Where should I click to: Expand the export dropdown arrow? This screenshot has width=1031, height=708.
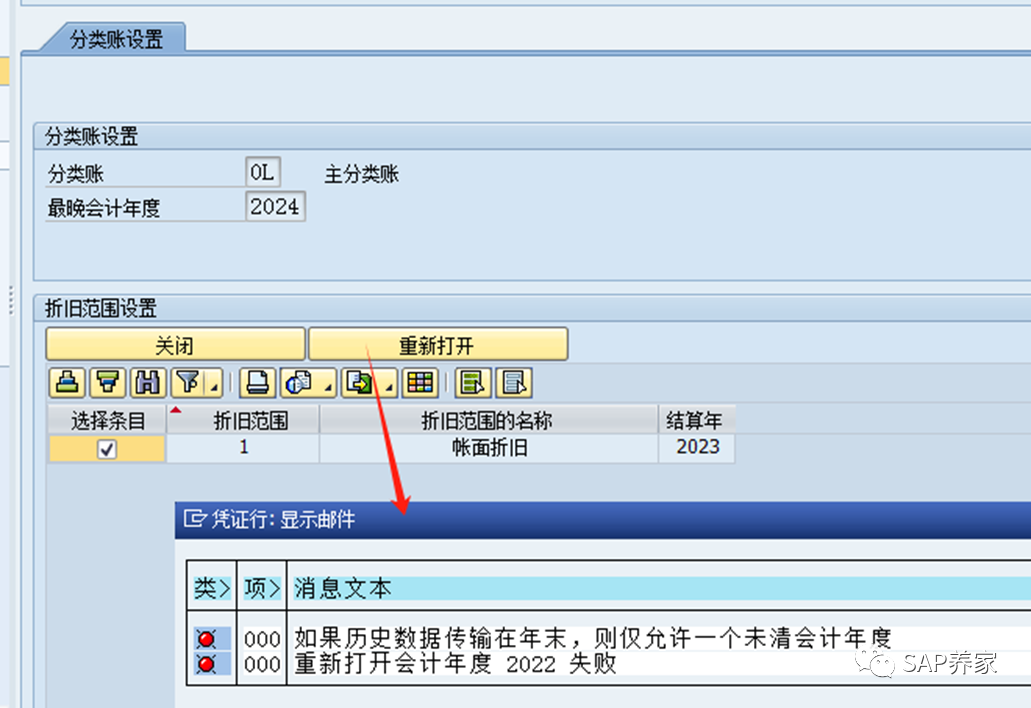389,383
